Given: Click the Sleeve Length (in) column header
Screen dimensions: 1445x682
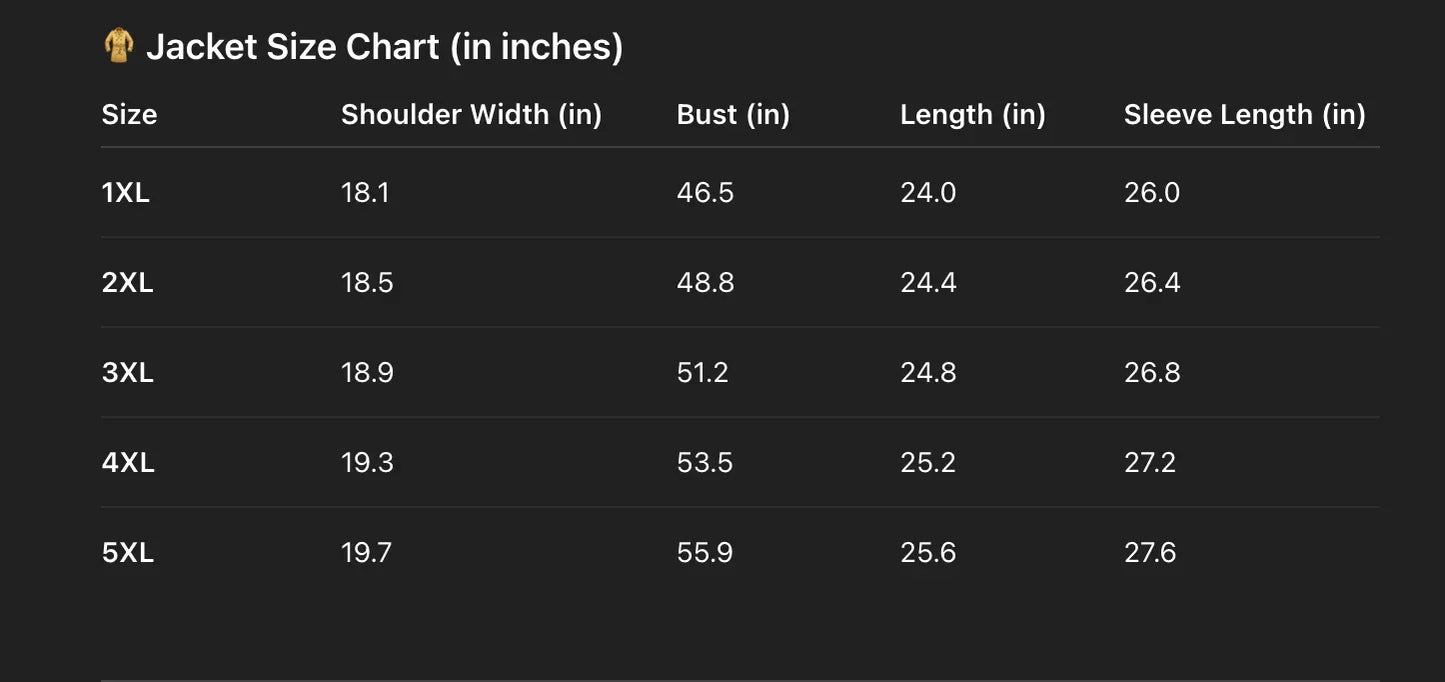Looking at the screenshot, I should click(x=1244, y=115).
